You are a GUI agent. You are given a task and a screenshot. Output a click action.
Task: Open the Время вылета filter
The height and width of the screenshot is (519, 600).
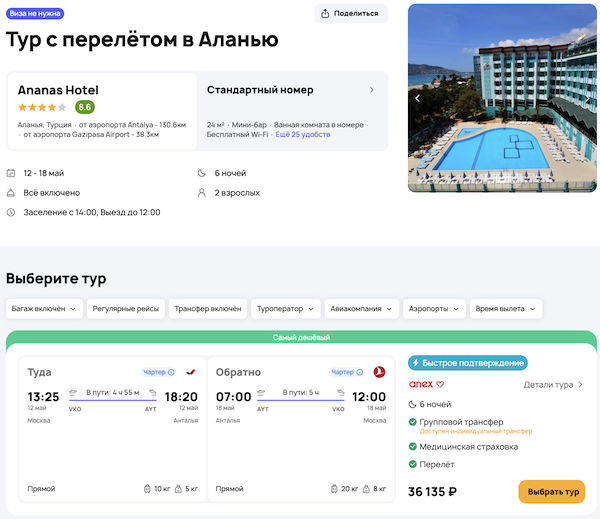point(507,309)
